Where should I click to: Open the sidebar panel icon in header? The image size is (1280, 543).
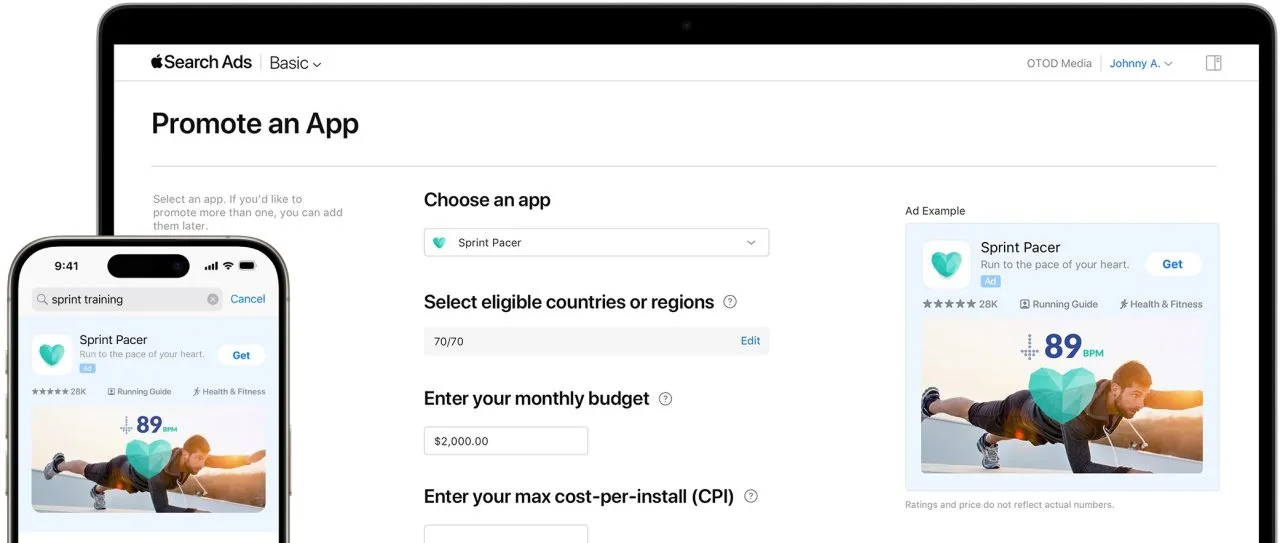[1214, 63]
